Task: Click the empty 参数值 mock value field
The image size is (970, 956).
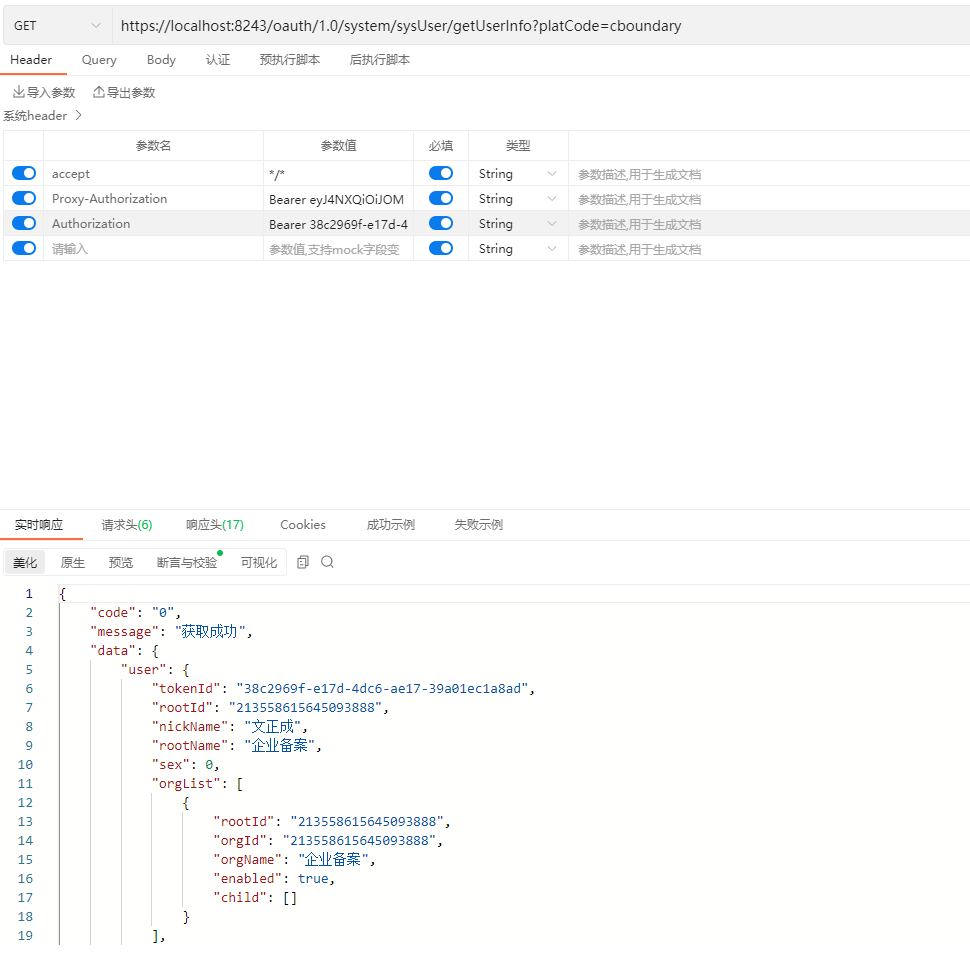Action: pyautogui.click(x=338, y=249)
